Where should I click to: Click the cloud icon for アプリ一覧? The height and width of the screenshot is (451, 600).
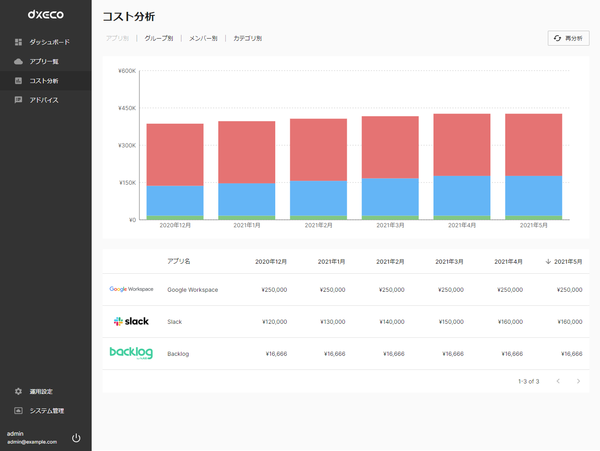18,61
